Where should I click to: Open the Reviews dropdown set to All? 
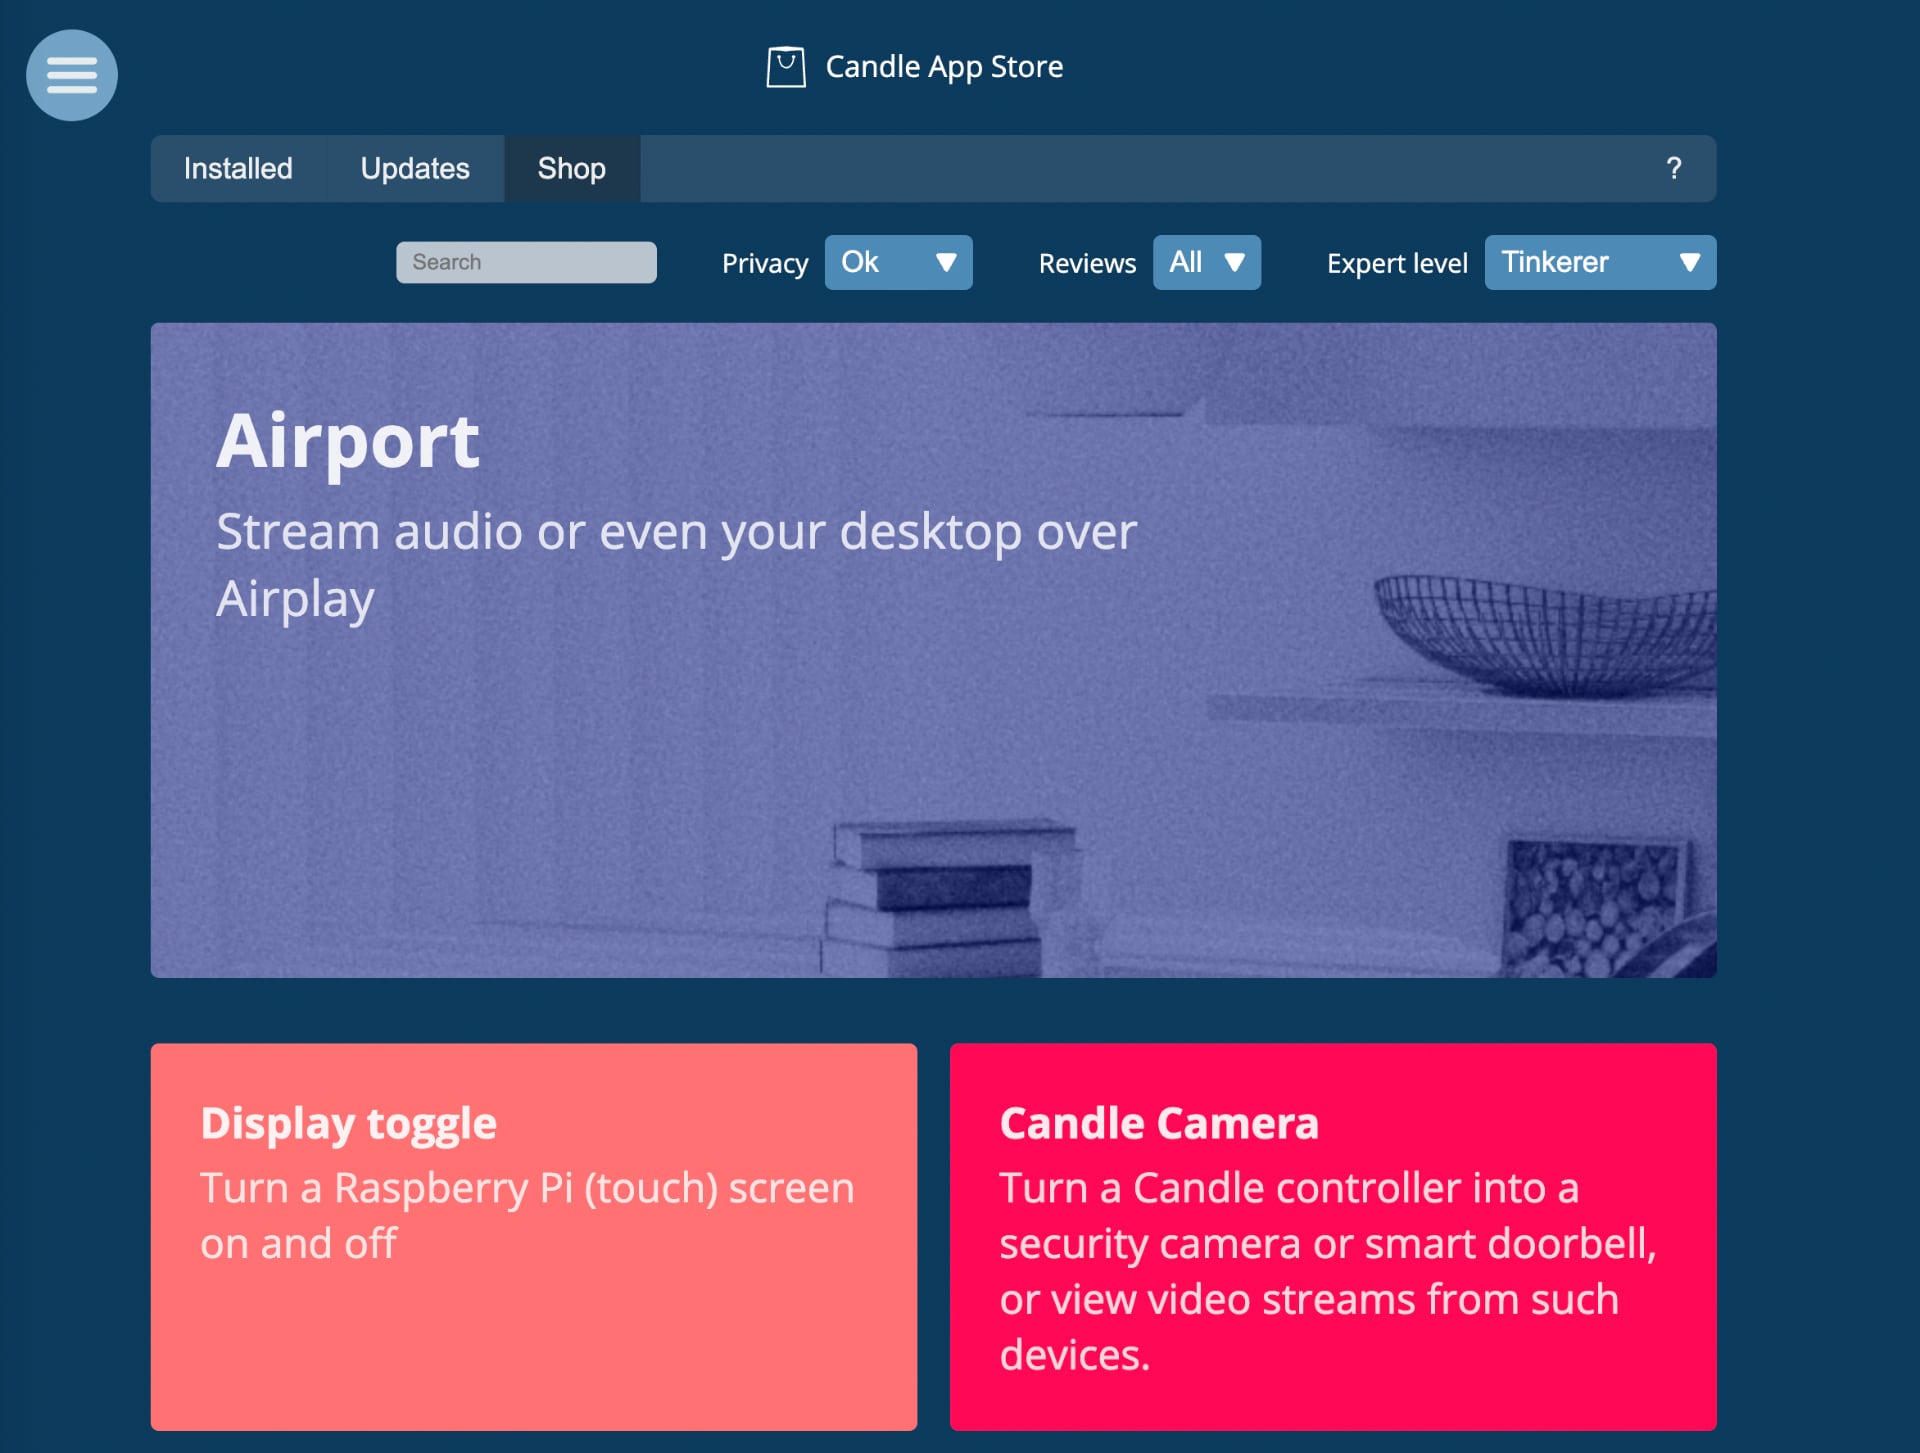(1206, 262)
